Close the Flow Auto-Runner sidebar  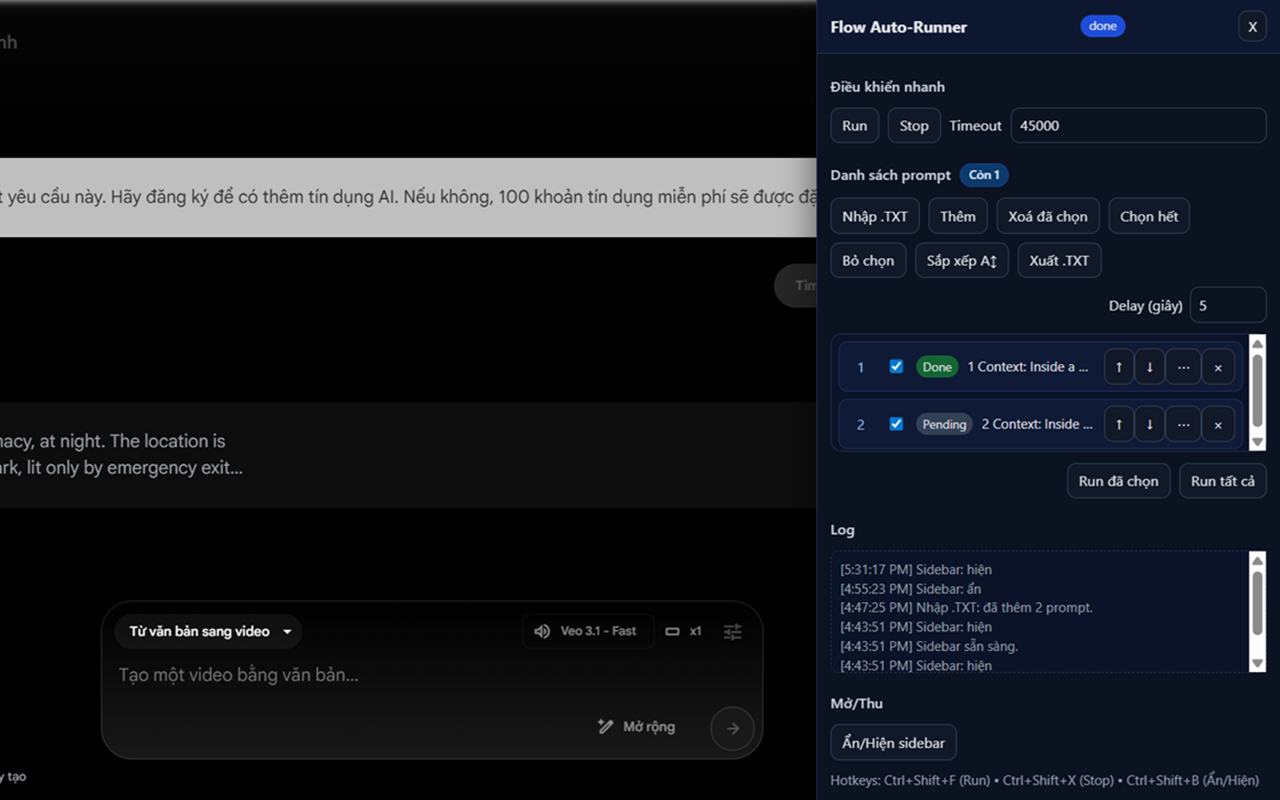click(1252, 27)
